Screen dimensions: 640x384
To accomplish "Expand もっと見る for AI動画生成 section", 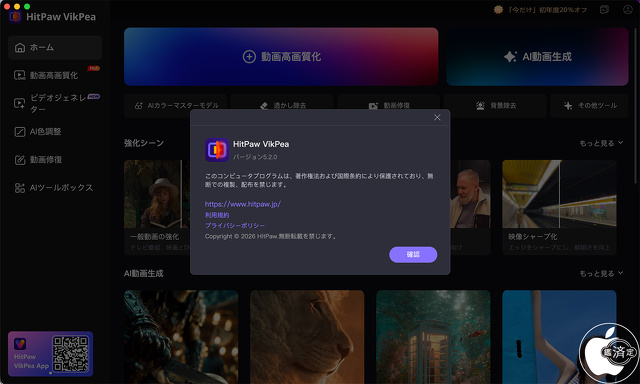I will tap(601, 273).
